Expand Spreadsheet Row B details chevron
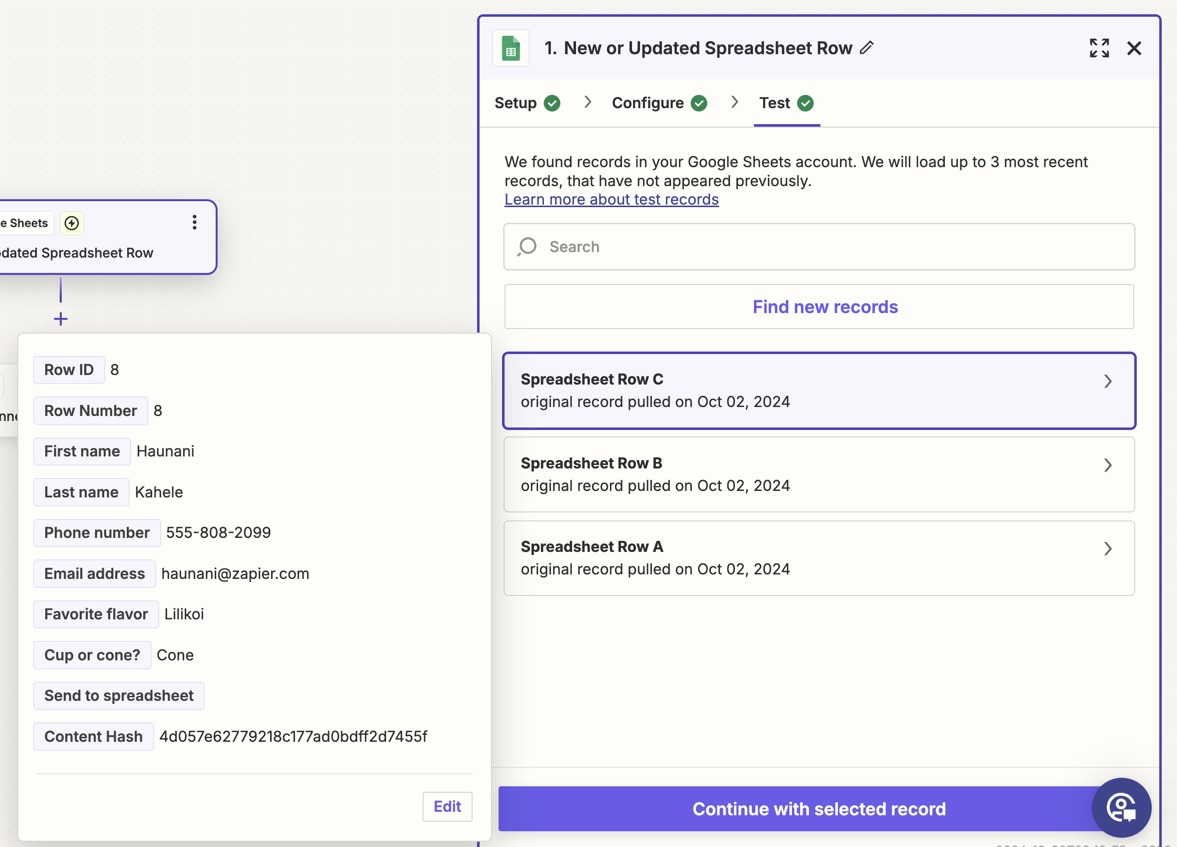Screen dimensions: 1177x847 [x=1107, y=465]
